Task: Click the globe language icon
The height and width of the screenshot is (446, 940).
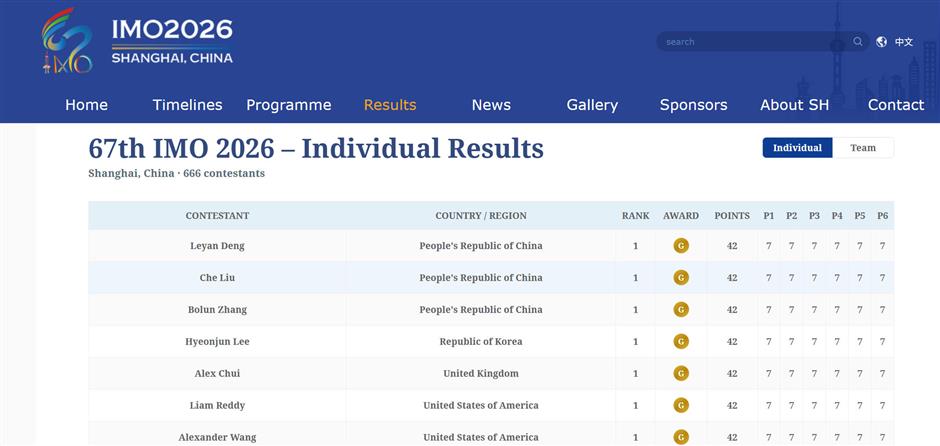Action: click(x=881, y=41)
